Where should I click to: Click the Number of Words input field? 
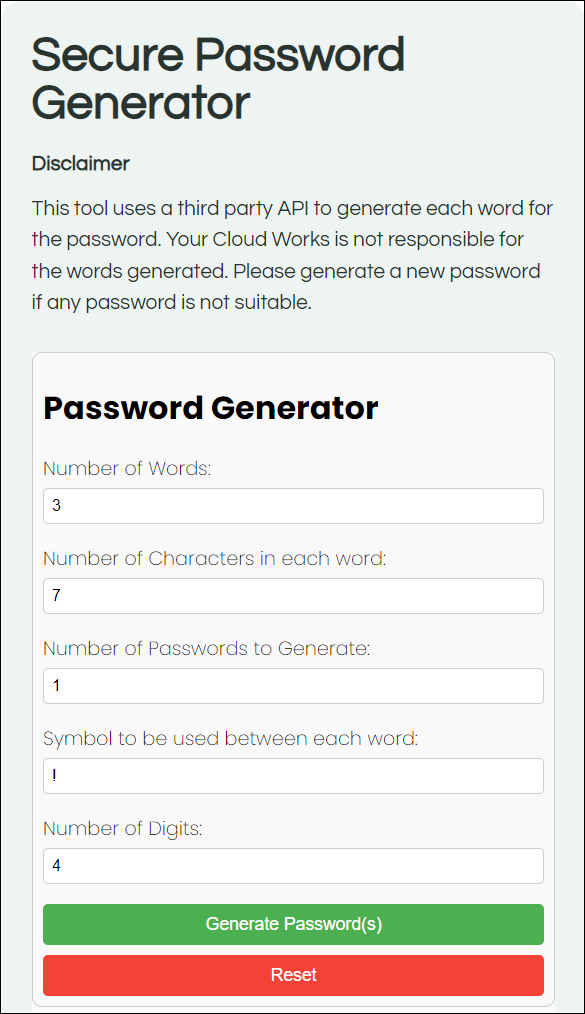pos(293,506)
